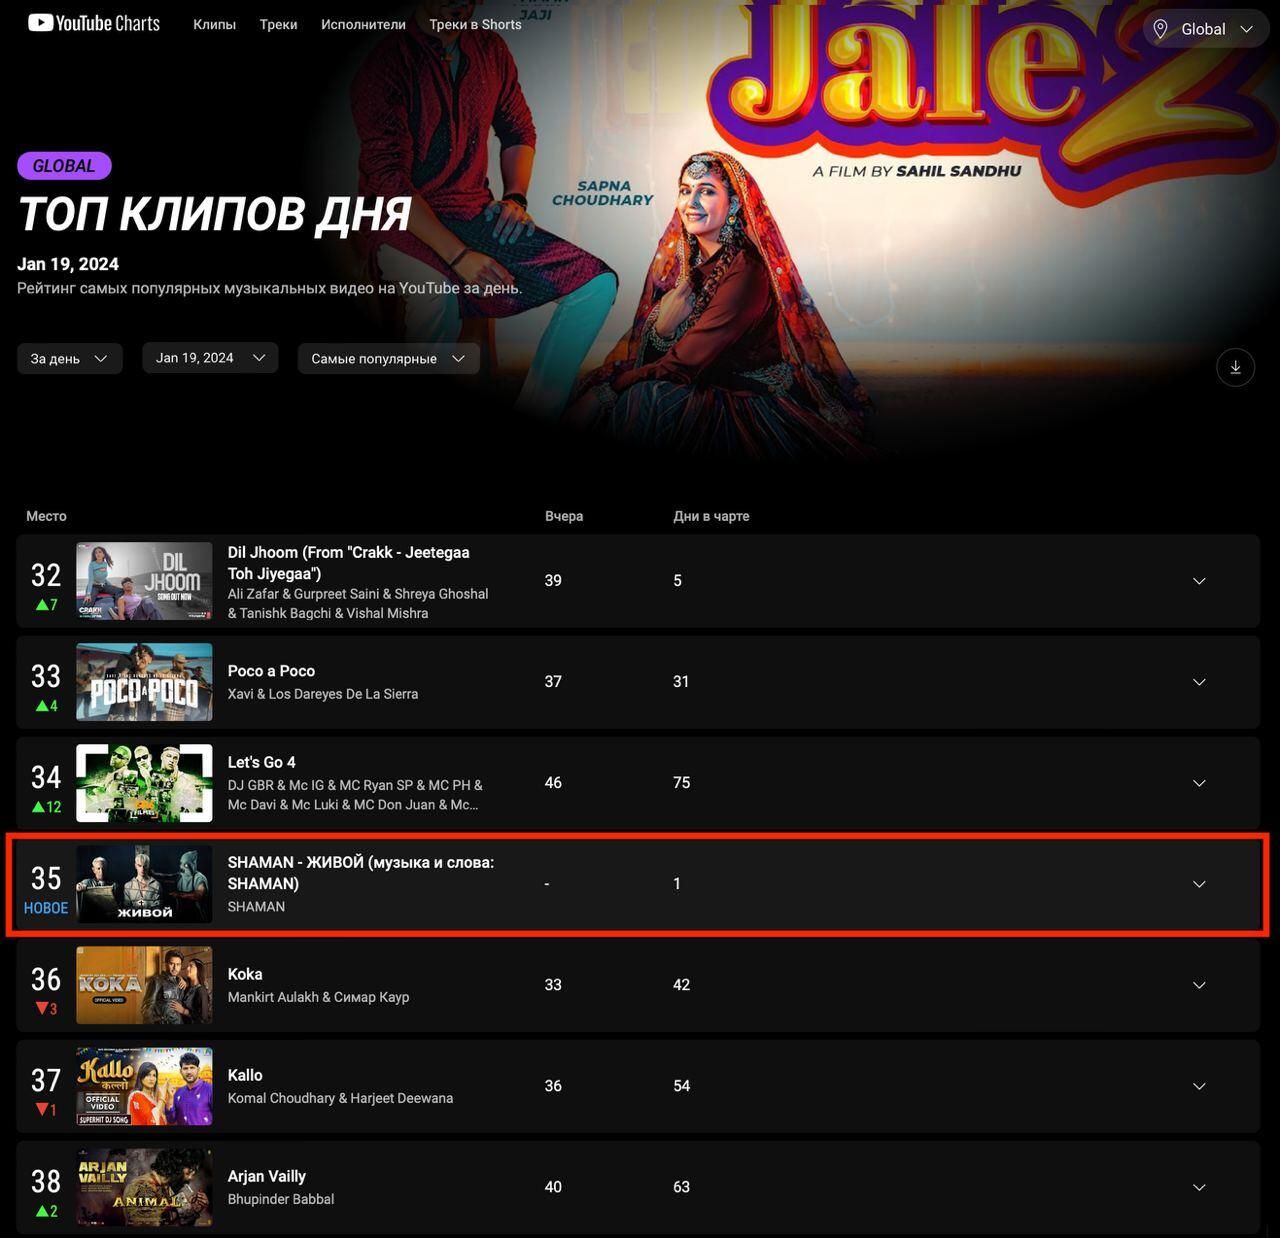Click the Koka song title
Viewport: 1280px width, 1238px height.
(x=245, y=974)
